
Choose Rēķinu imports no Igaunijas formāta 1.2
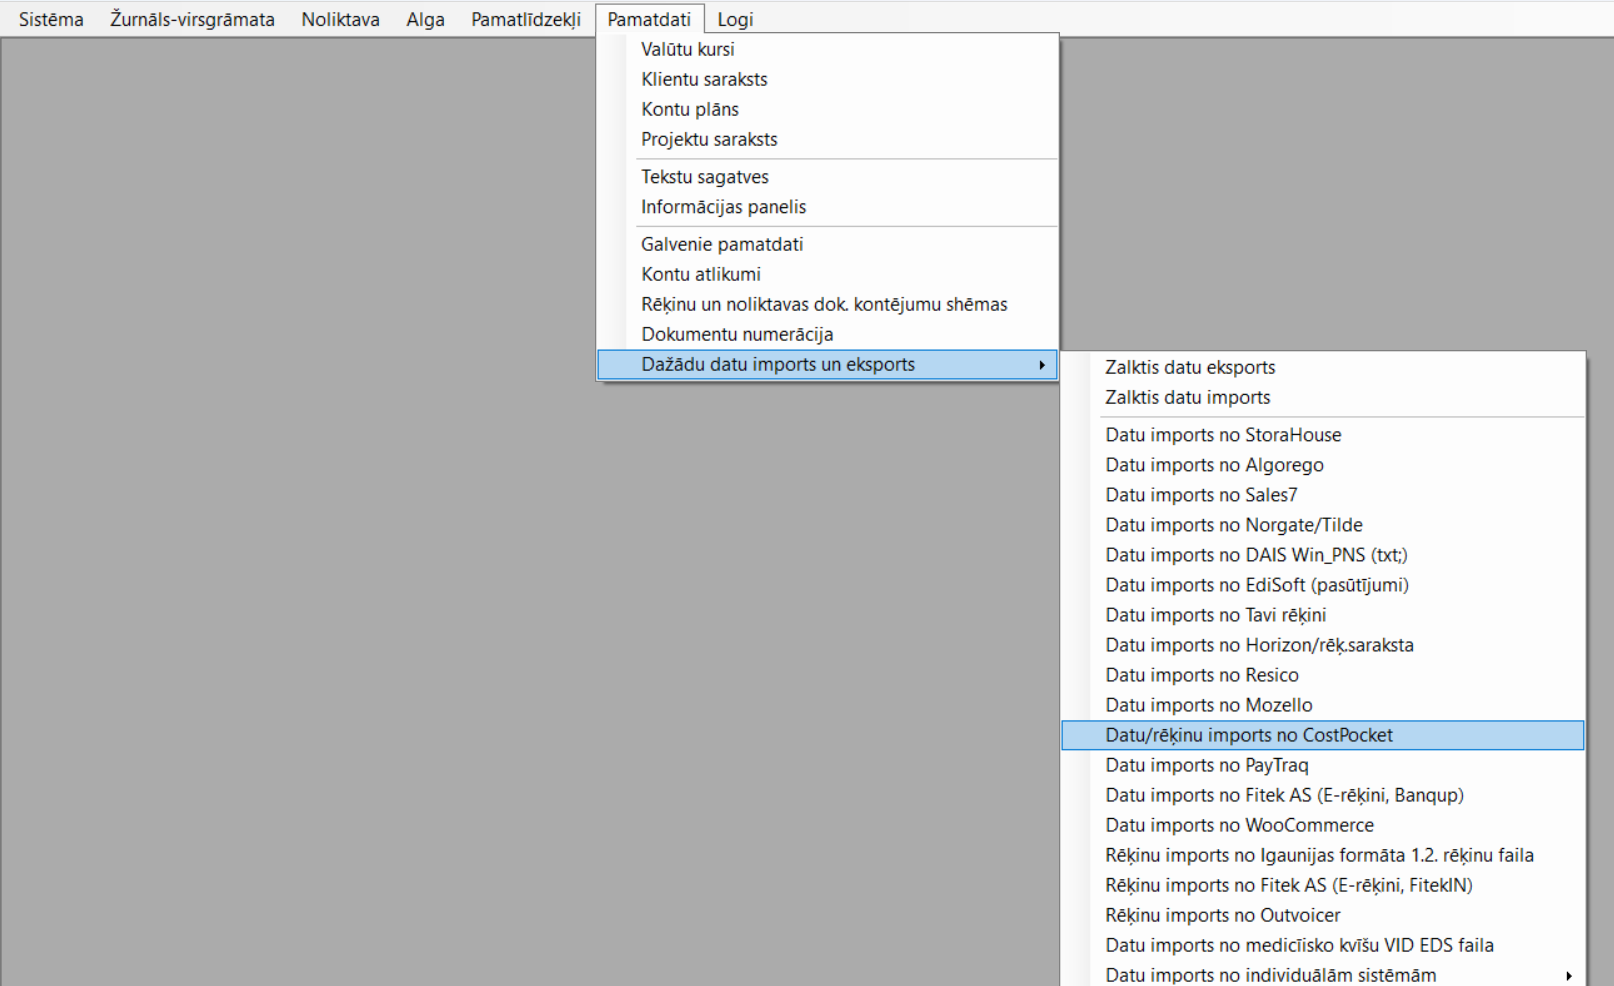click(1323, 855)
